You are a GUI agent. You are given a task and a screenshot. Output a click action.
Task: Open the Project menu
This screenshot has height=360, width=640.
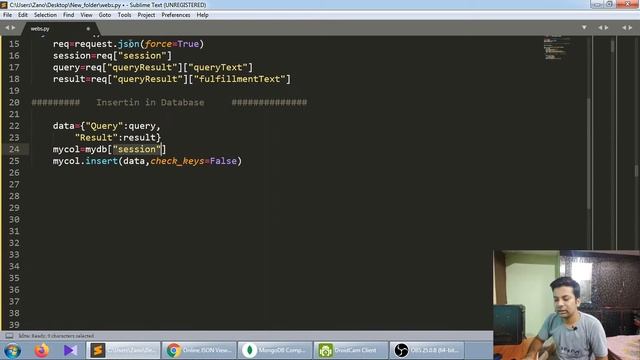146,15
